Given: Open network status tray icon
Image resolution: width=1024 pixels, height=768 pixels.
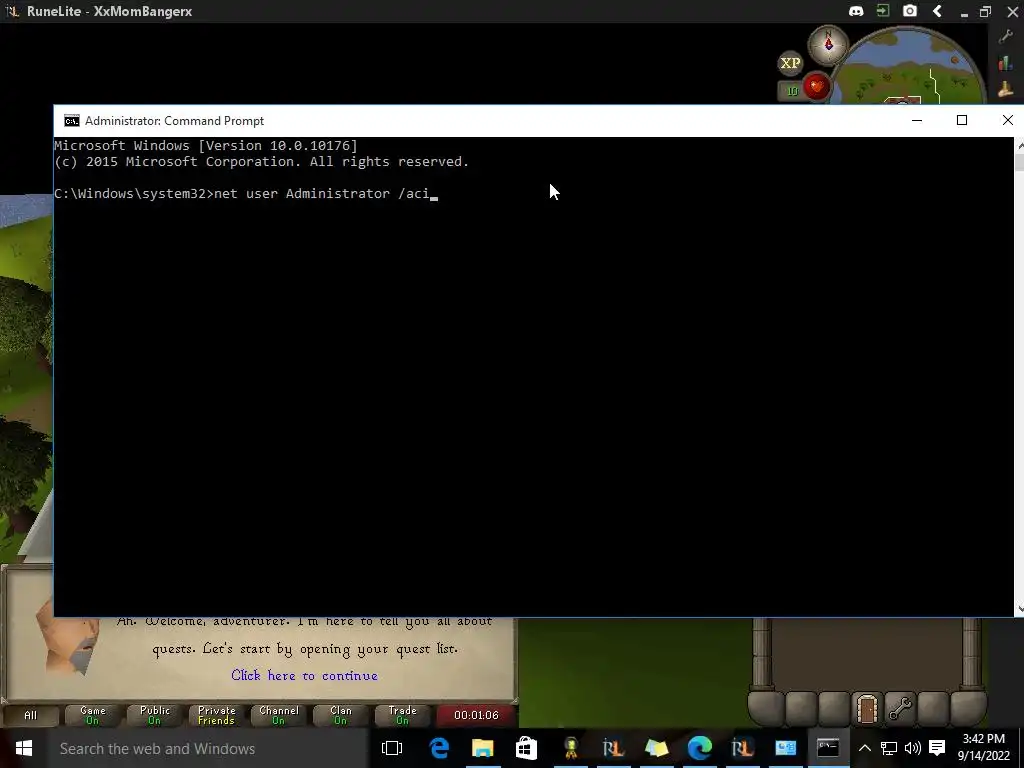Looking at the screenshot, I should [x=888, y=748].
